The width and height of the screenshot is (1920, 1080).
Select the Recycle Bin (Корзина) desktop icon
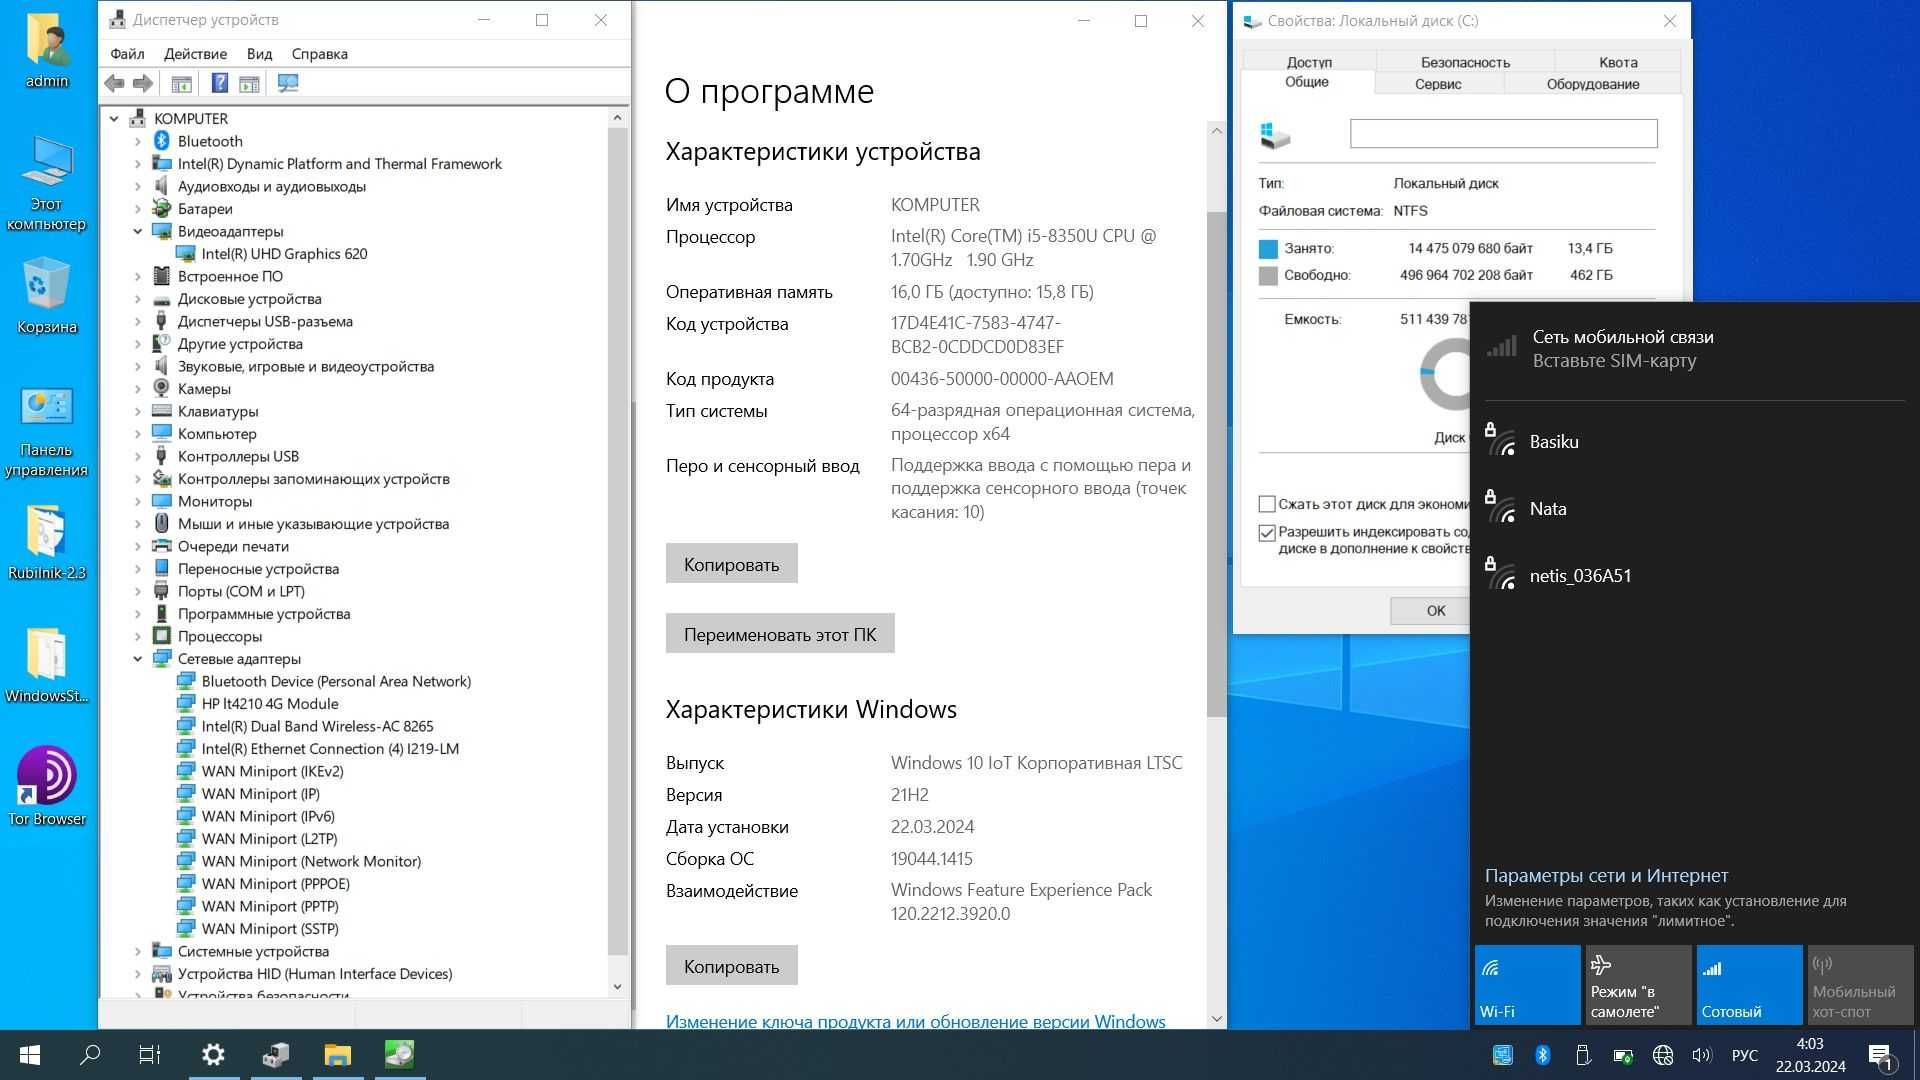pos(47,296)
